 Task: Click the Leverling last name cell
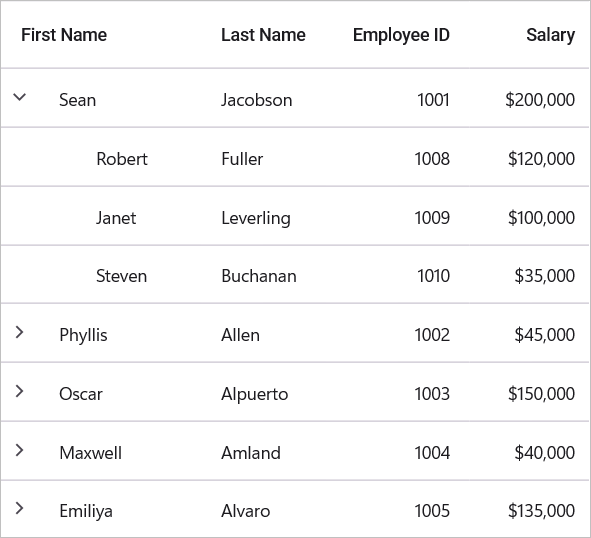click(256, 218)
